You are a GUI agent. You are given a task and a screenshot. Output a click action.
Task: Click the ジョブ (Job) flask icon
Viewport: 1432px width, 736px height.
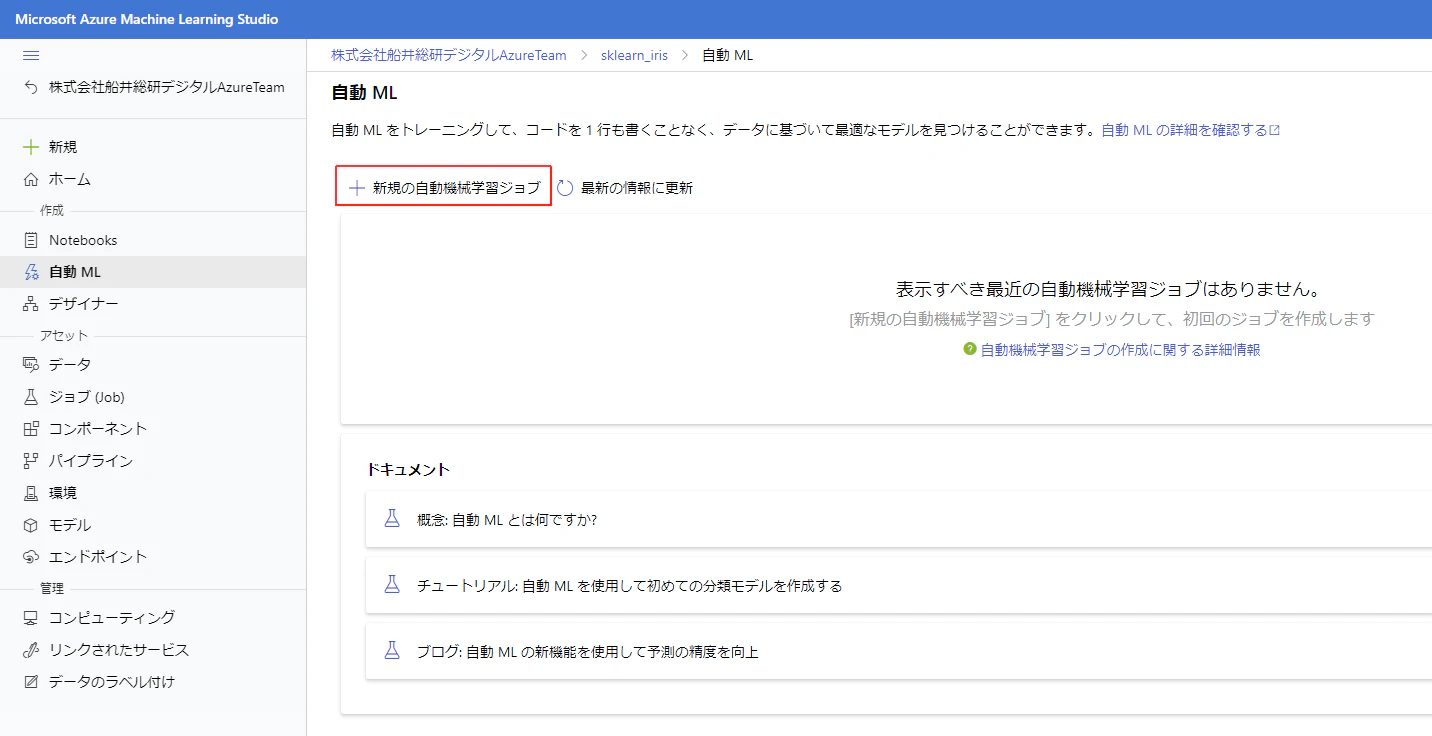point(31,397)
